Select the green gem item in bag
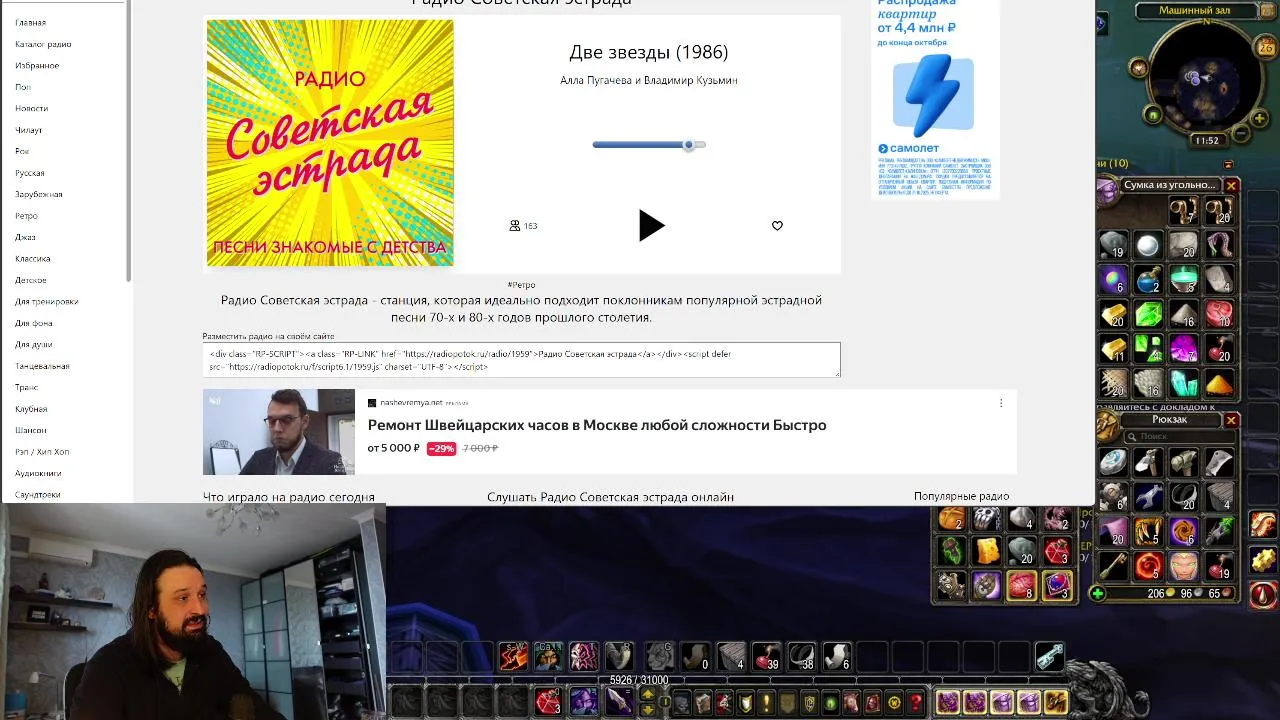1280x720 pixels. 1149,313
